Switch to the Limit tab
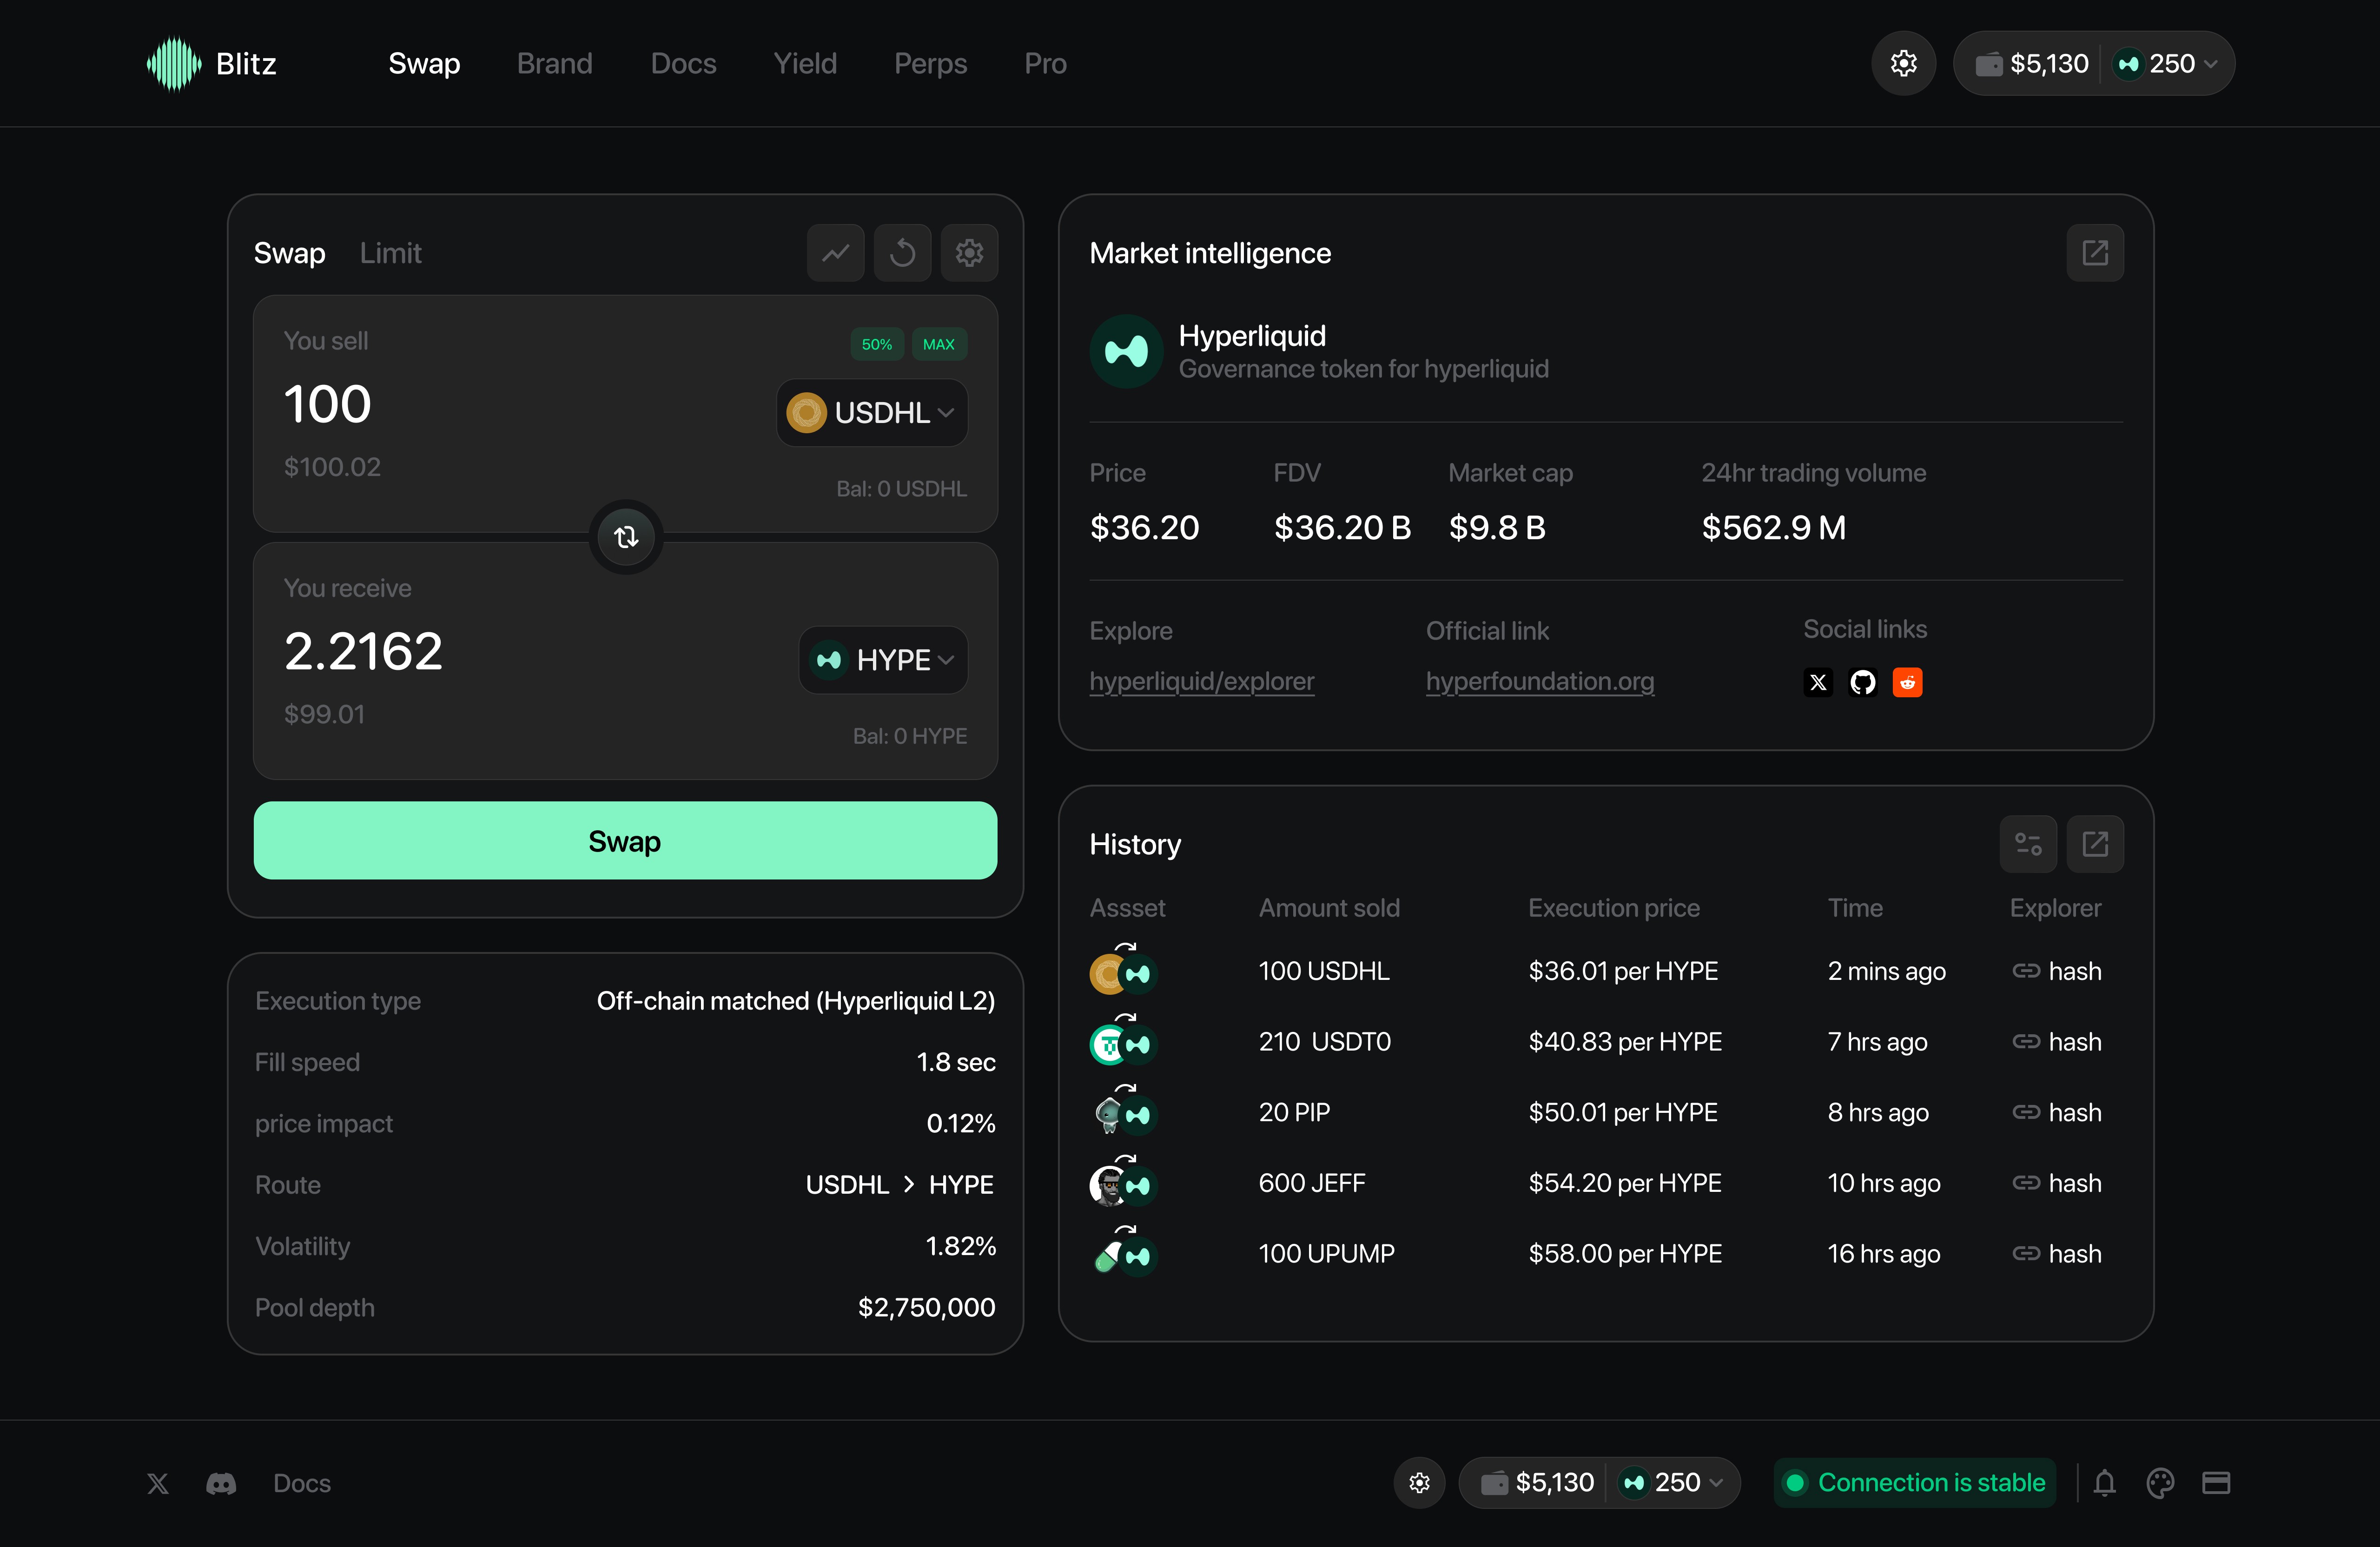2380x1547 pixels. point(390,253)
